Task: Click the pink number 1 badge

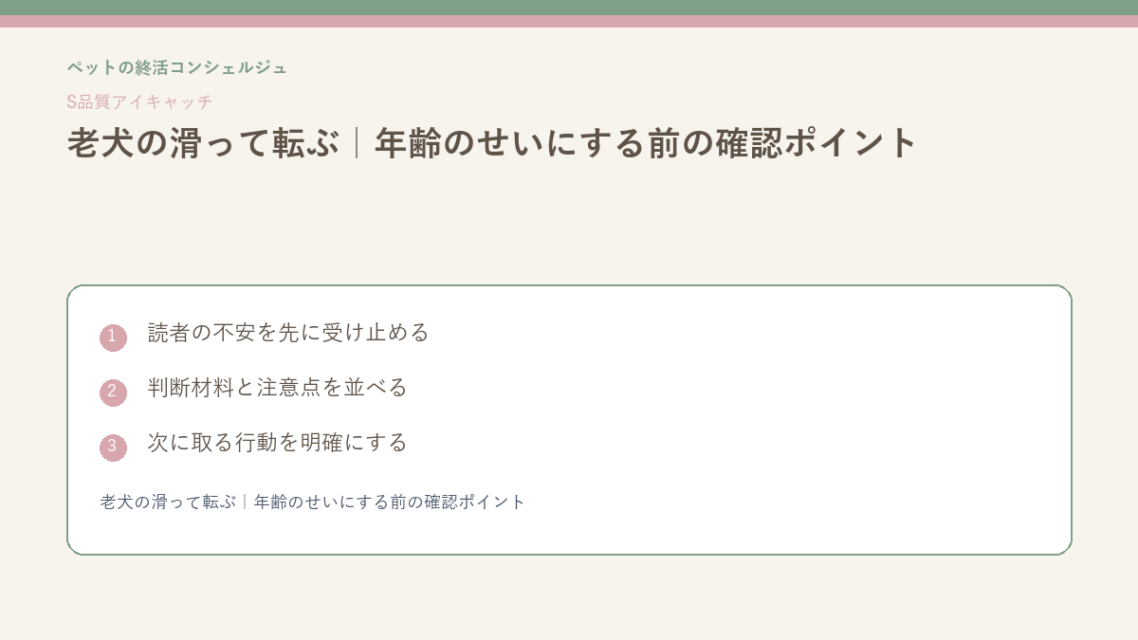Action: click(x=112, y=337)
